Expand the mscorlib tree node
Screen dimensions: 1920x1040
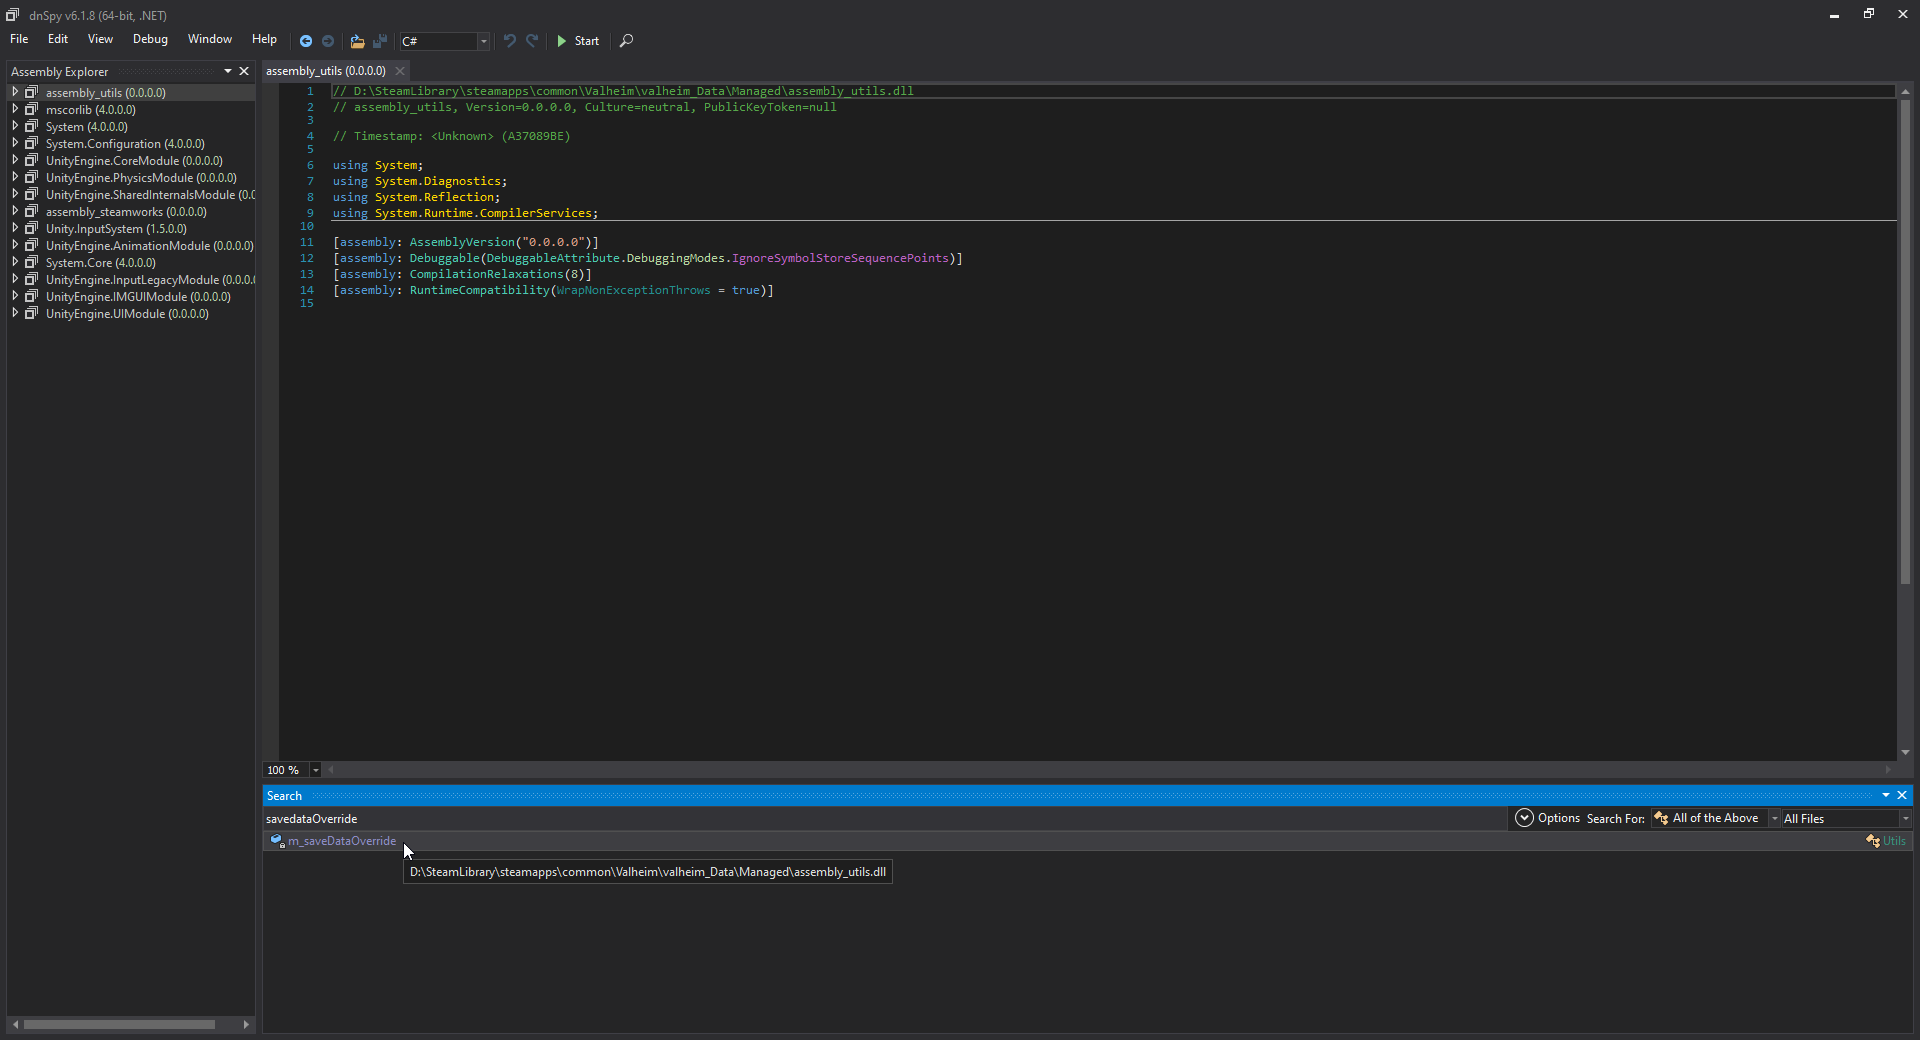[x=15, y=109]
